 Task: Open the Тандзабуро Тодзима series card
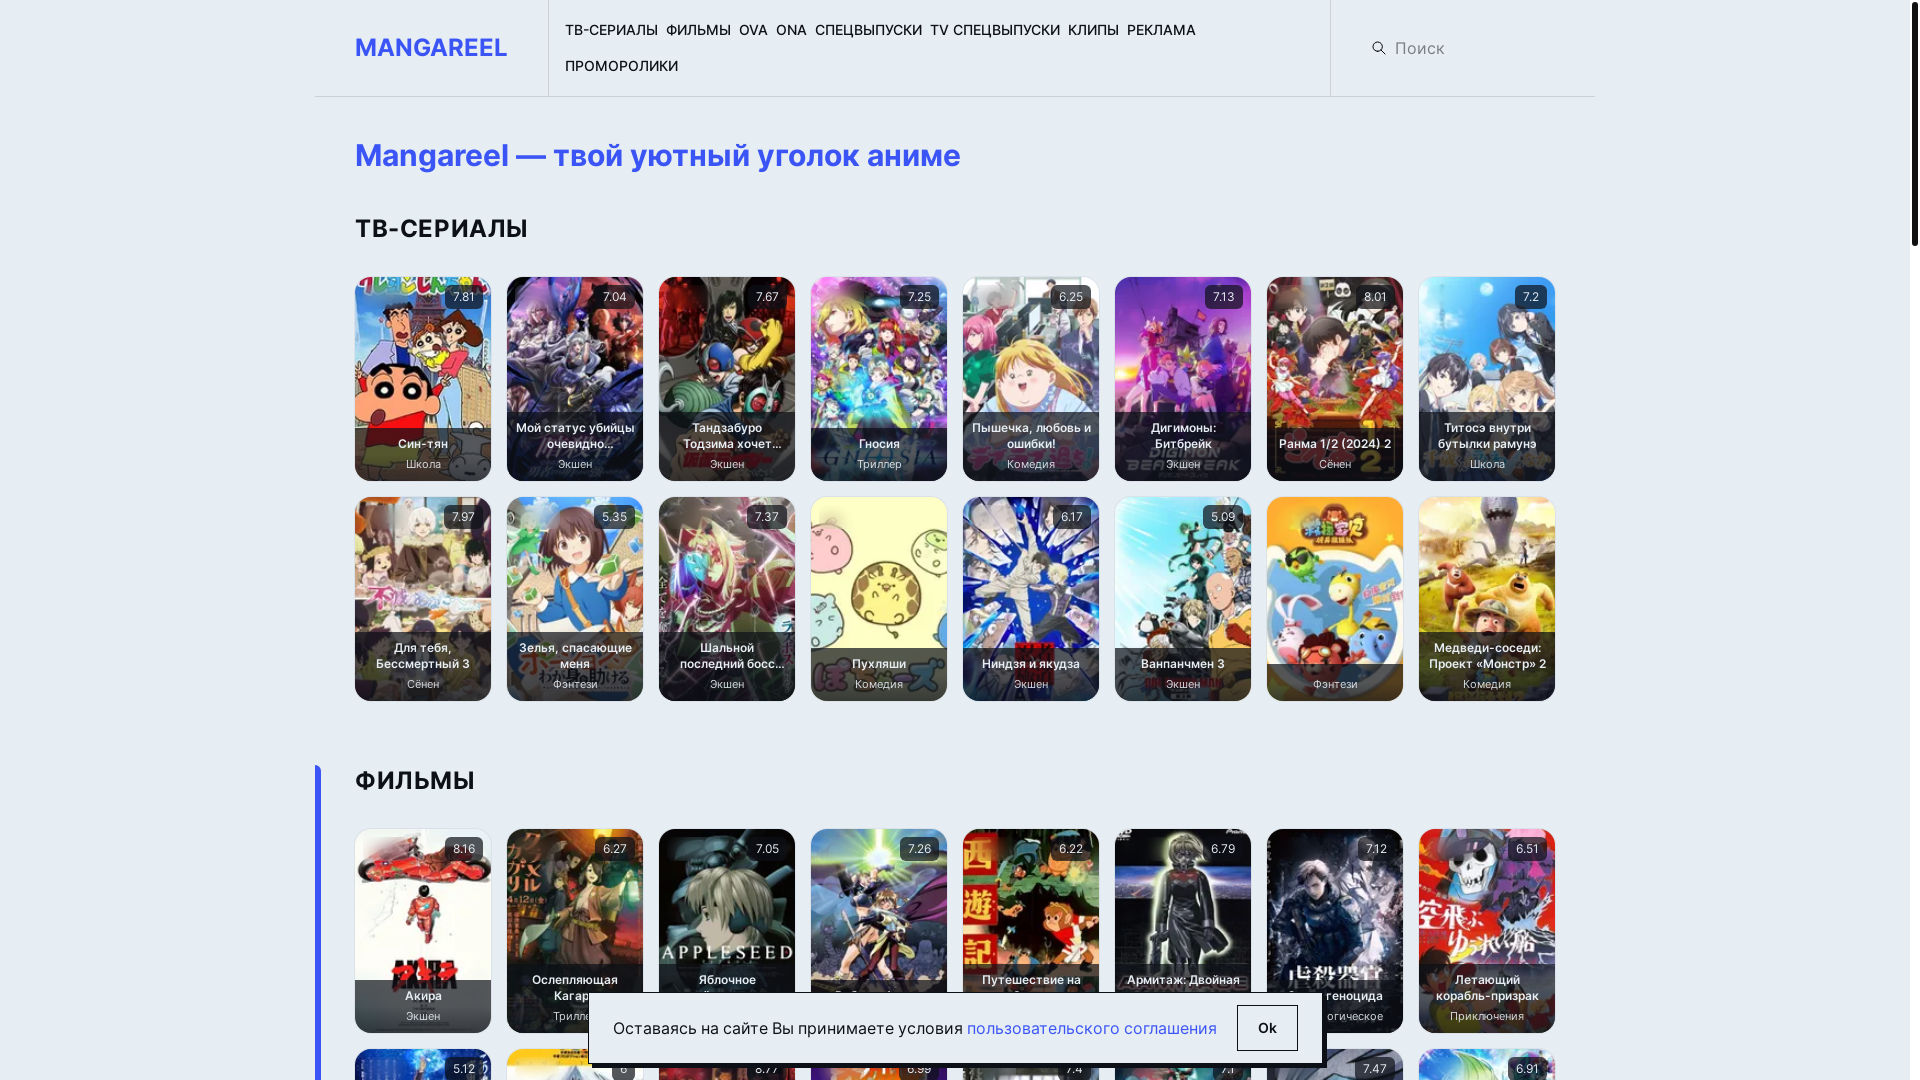point(727,379)
